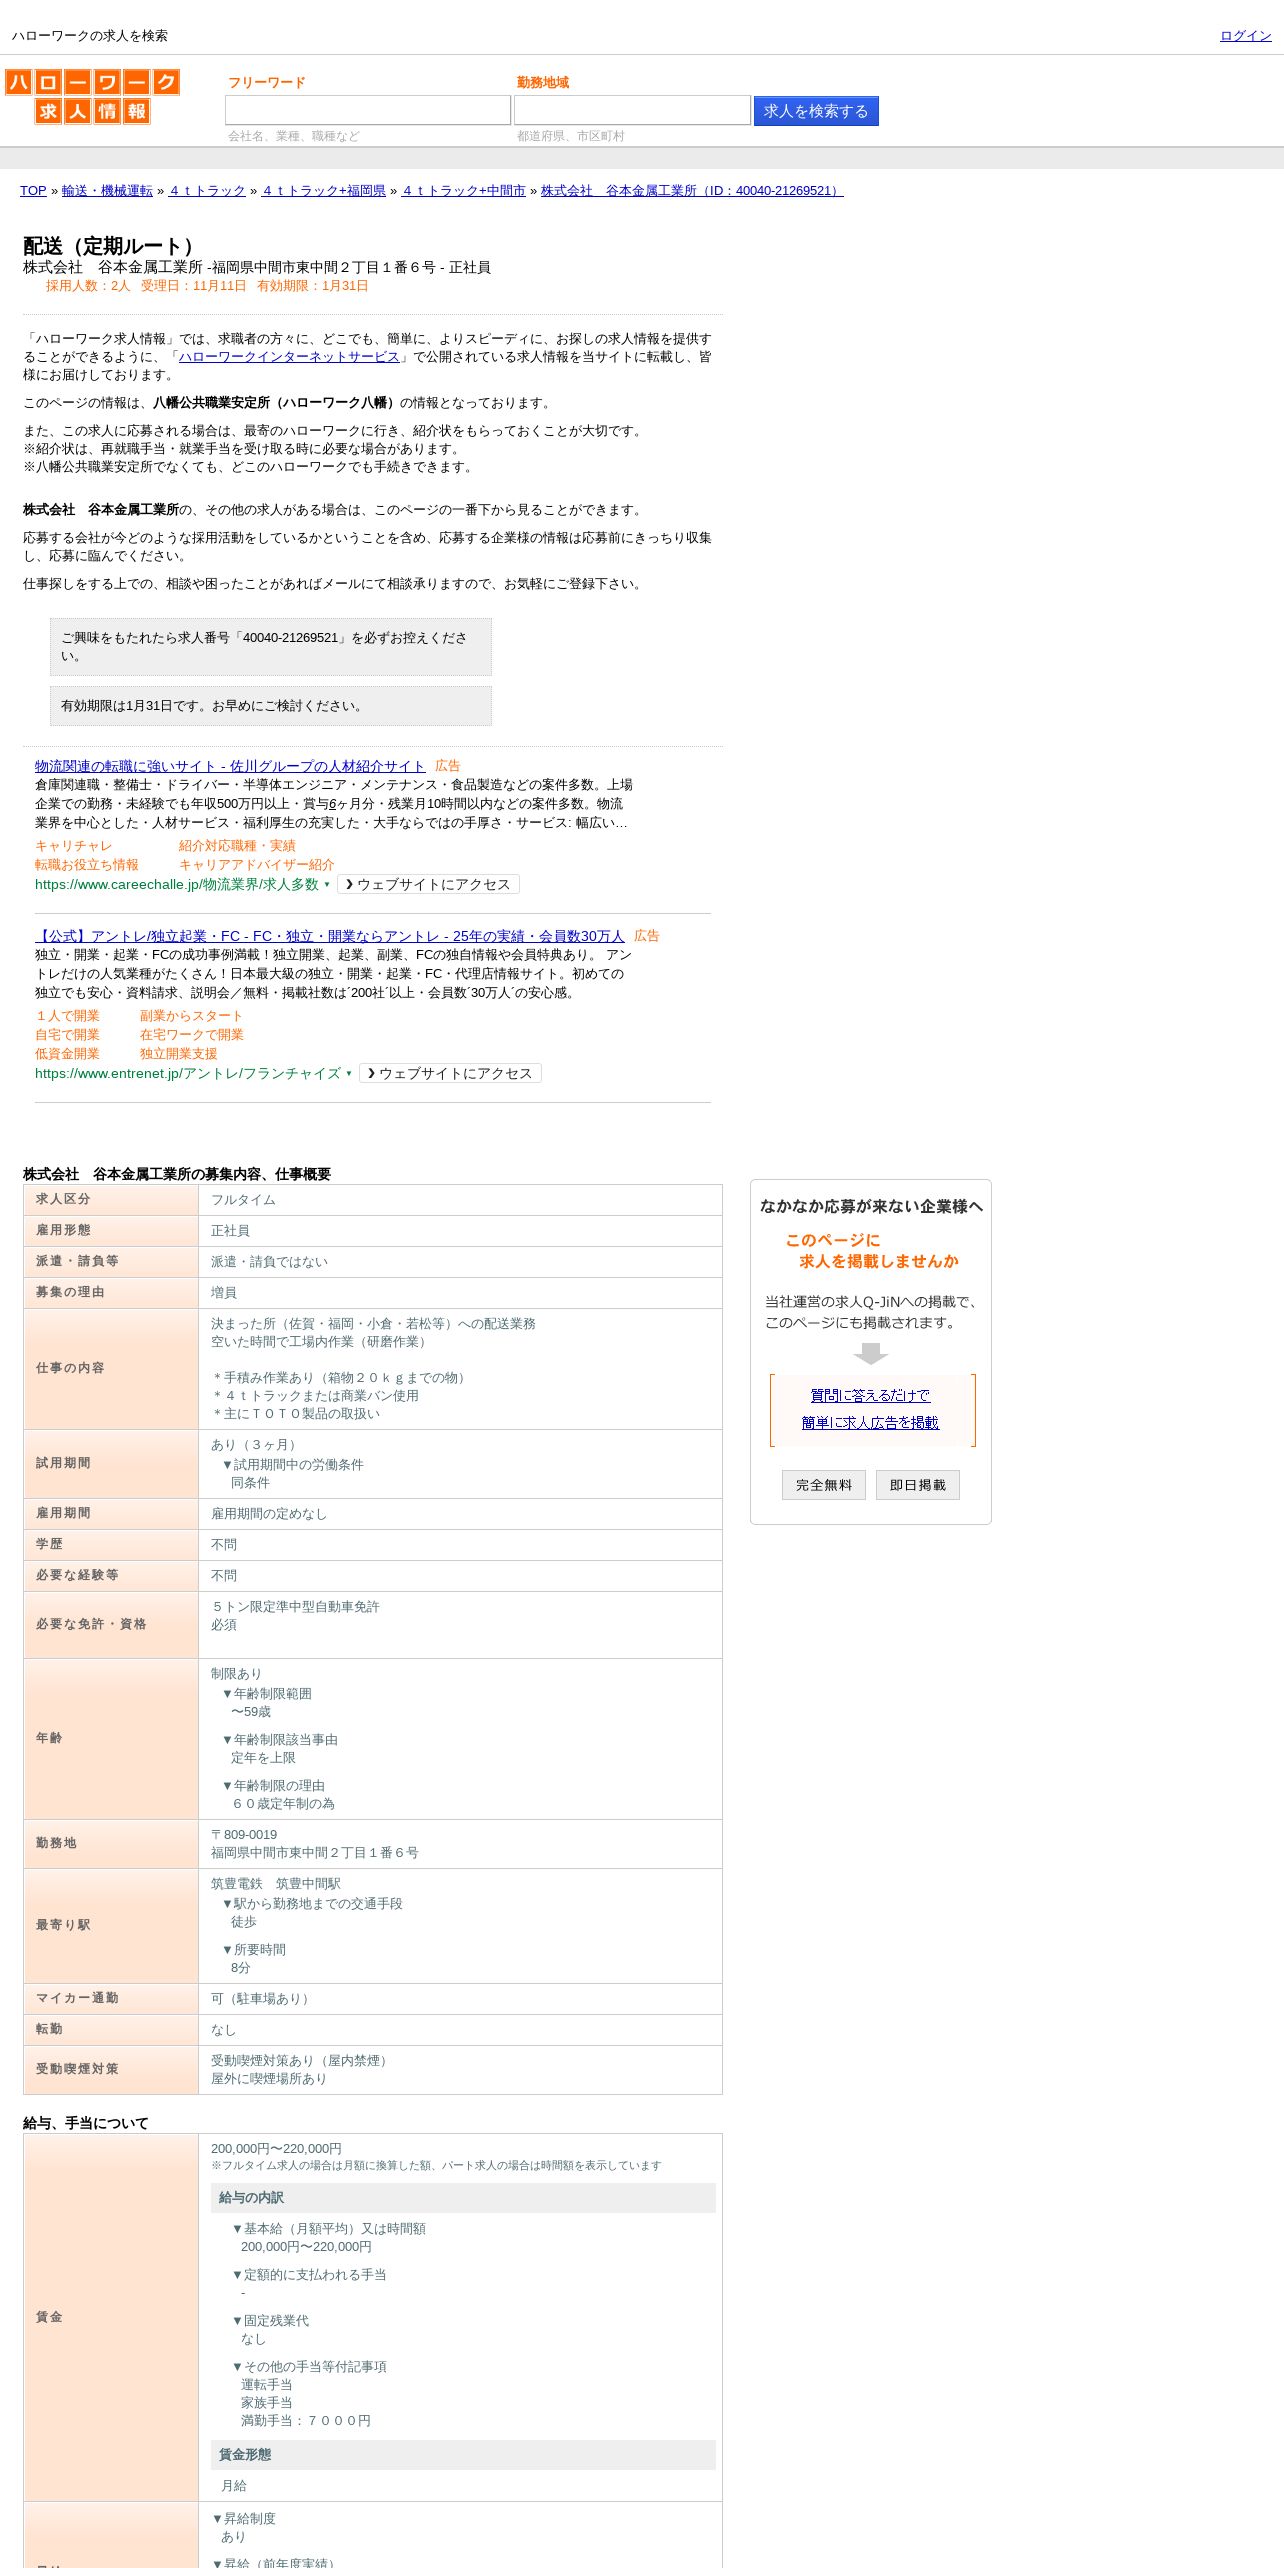Open 質問に答えるだけで link
This screenshot has width=1284, height=2568.
pyautogui.click(x=870, y=1396)
